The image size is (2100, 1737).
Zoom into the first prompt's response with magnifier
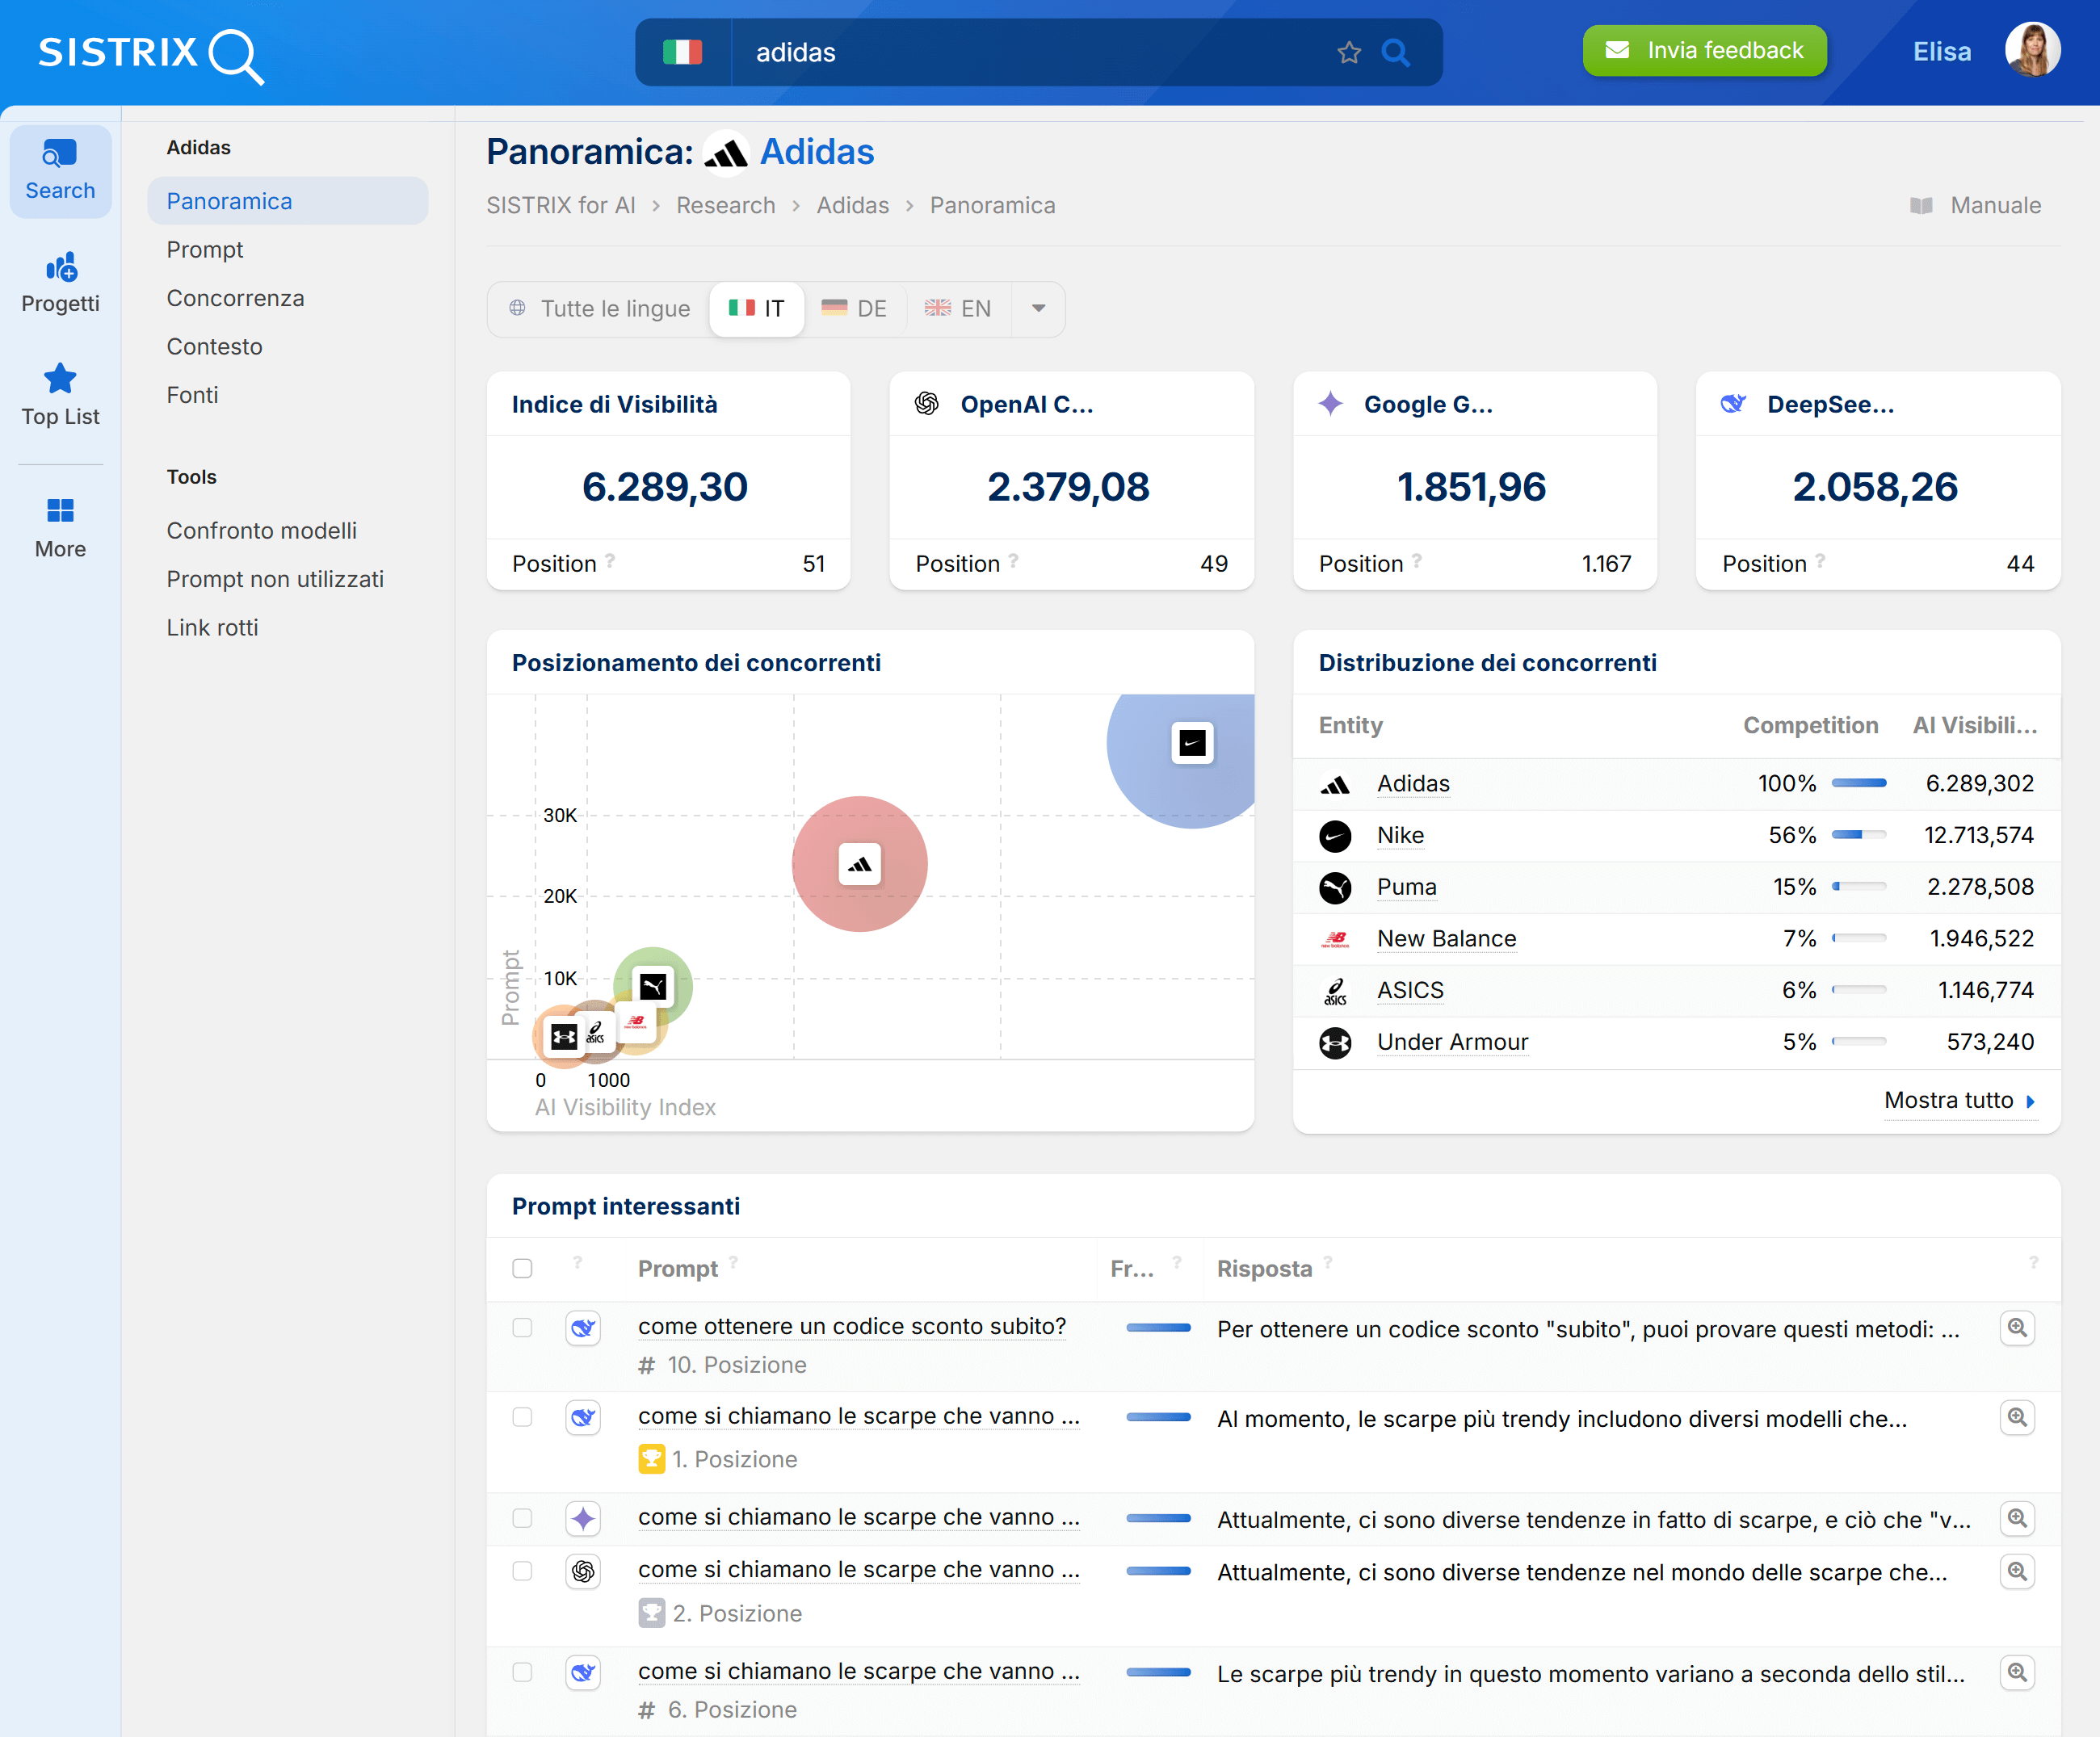tap(2017, 1328)
